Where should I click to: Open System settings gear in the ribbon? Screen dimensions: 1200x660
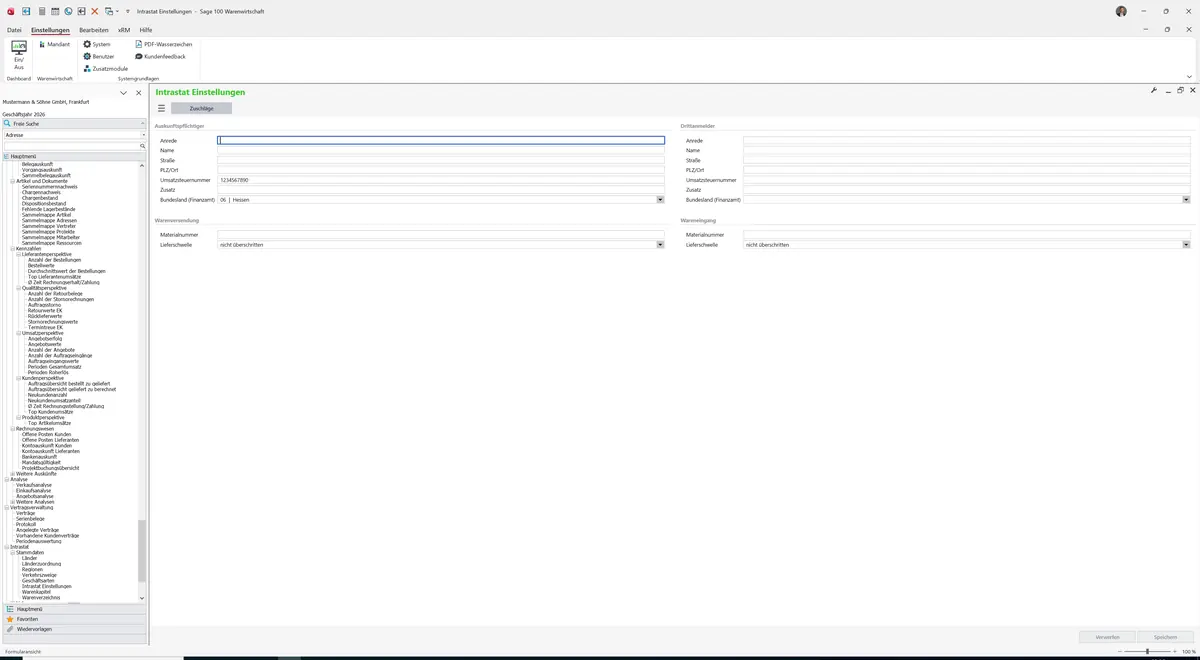(97, 44)
